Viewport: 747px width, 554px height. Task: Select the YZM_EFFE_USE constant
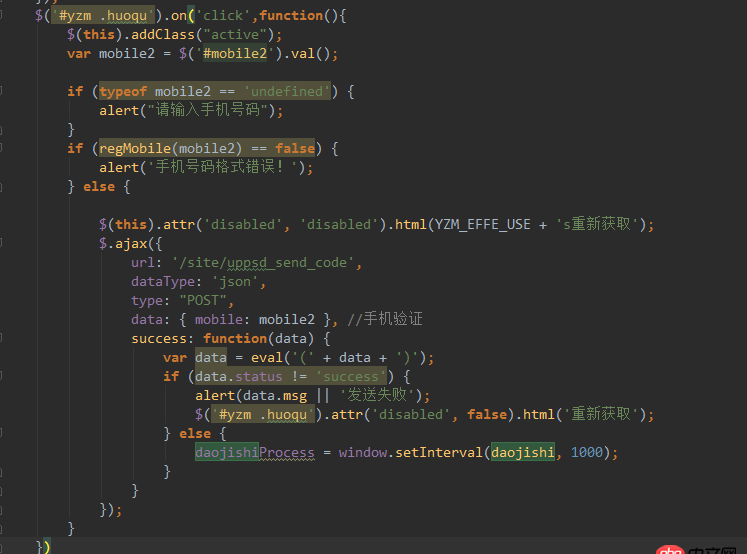click(483, 224)
